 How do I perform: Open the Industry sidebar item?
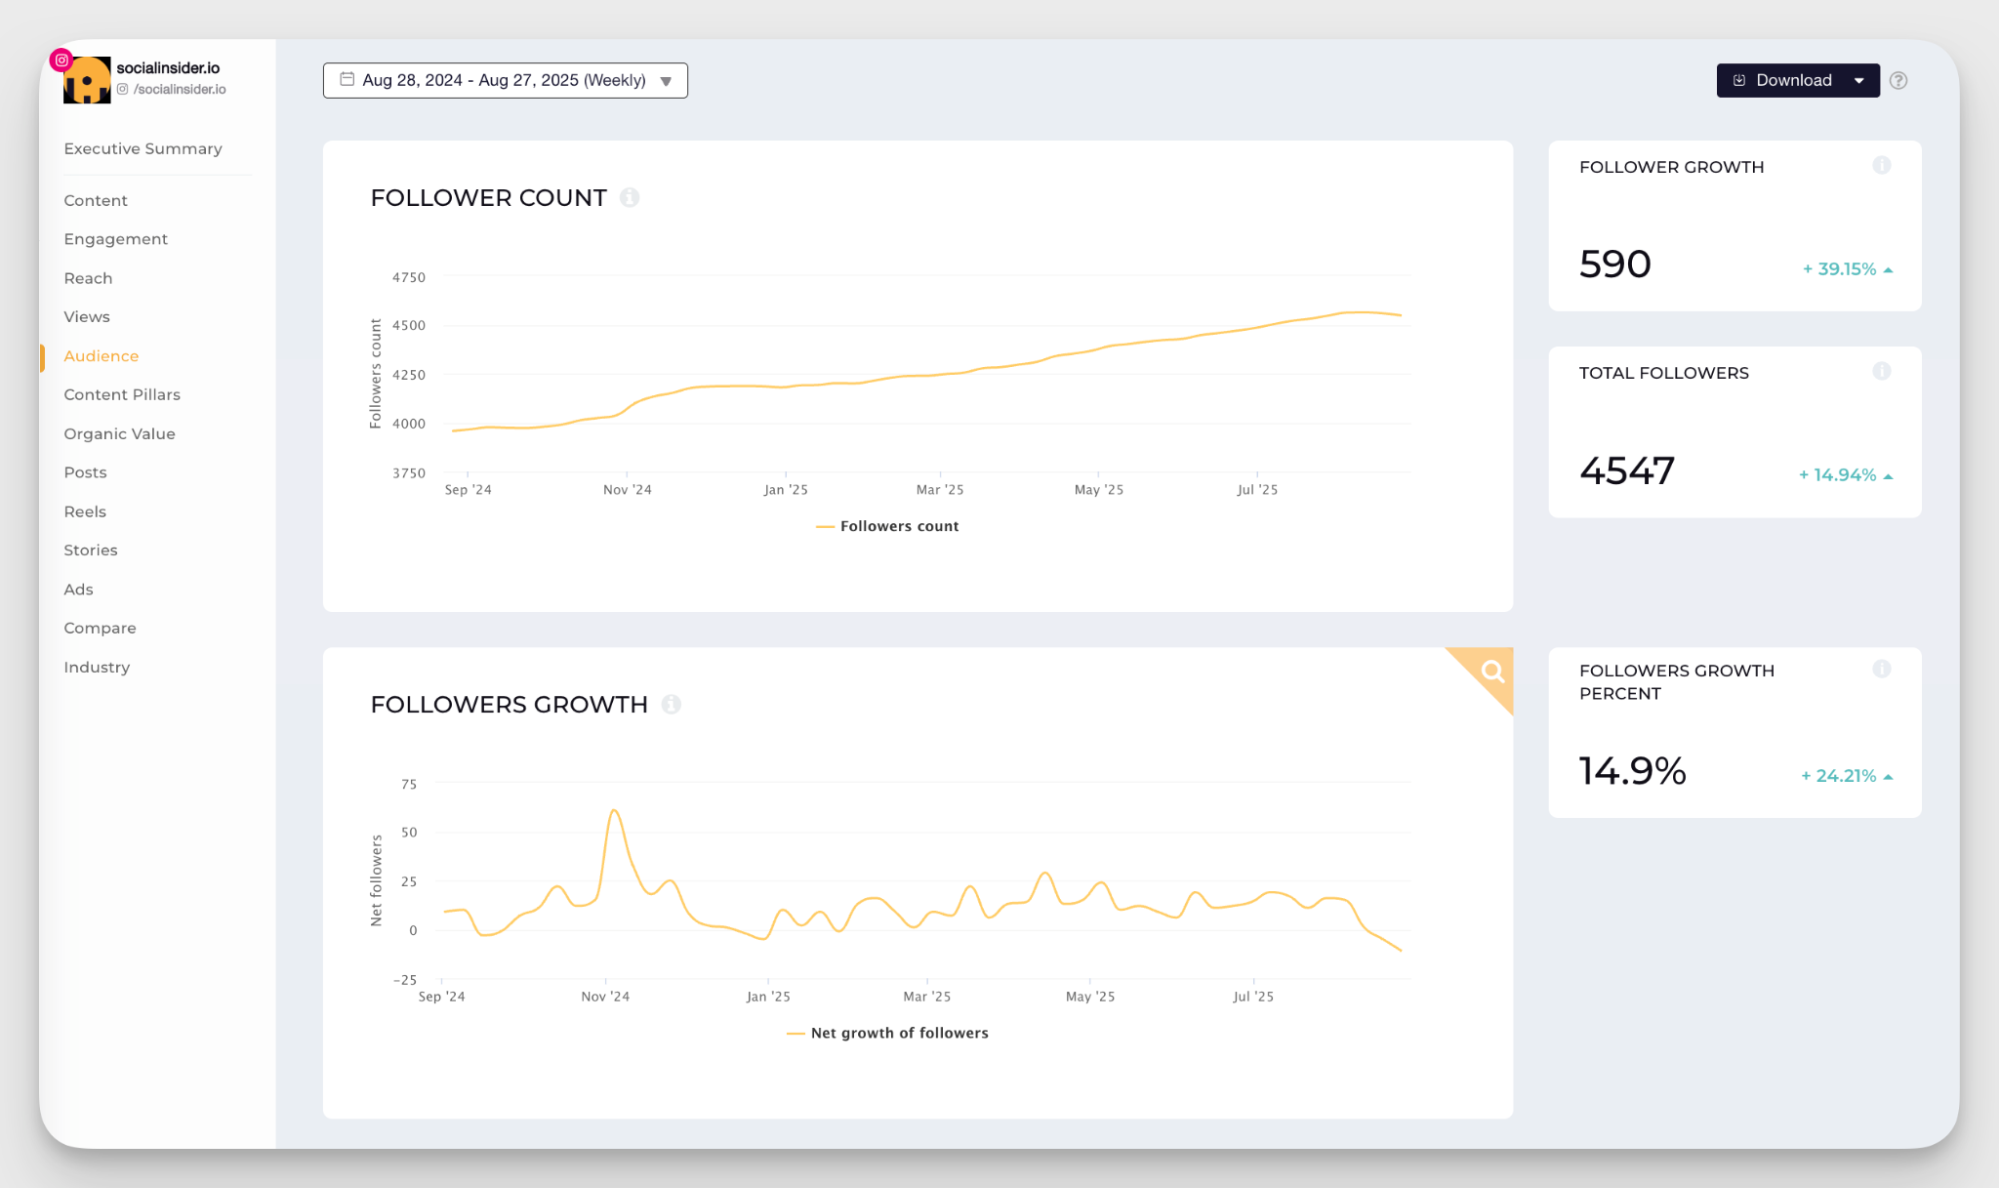(x=97, y=667)
